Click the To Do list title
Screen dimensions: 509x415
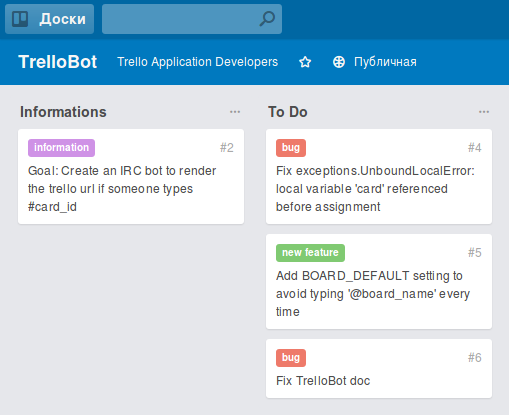point(288,112)
